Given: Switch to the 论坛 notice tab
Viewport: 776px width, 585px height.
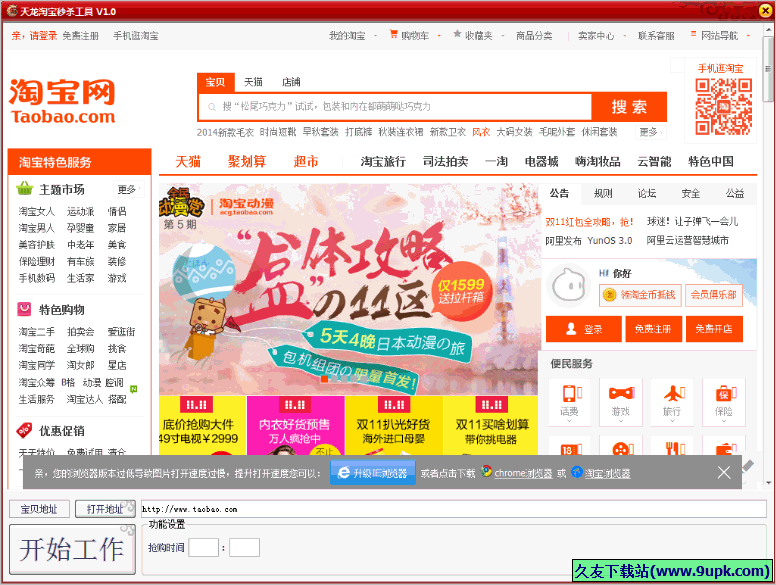Looking at the screenshot, I should coord(647,193).
